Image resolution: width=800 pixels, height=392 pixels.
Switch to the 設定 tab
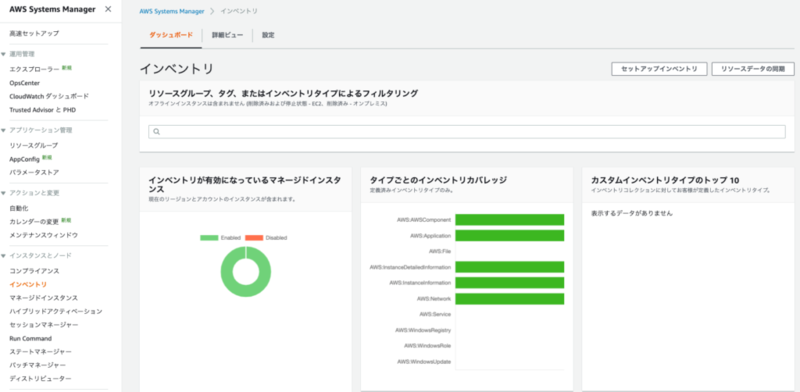click(x=268, y=35)
